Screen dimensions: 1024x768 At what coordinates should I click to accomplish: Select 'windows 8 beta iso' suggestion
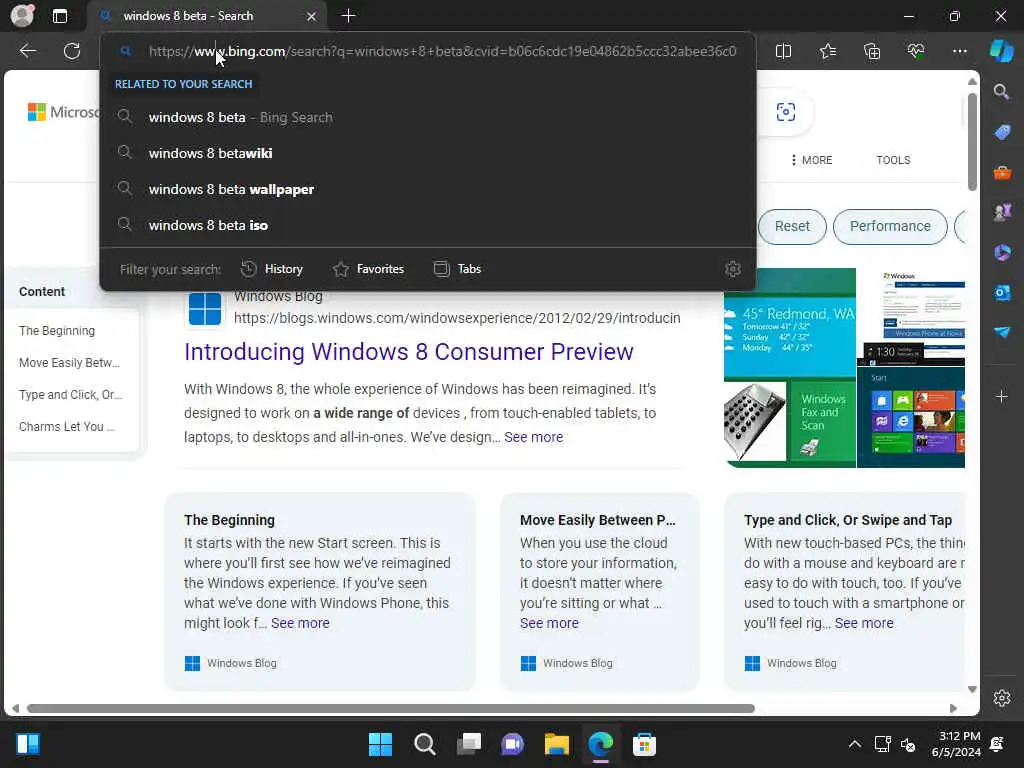coord(428,225)
